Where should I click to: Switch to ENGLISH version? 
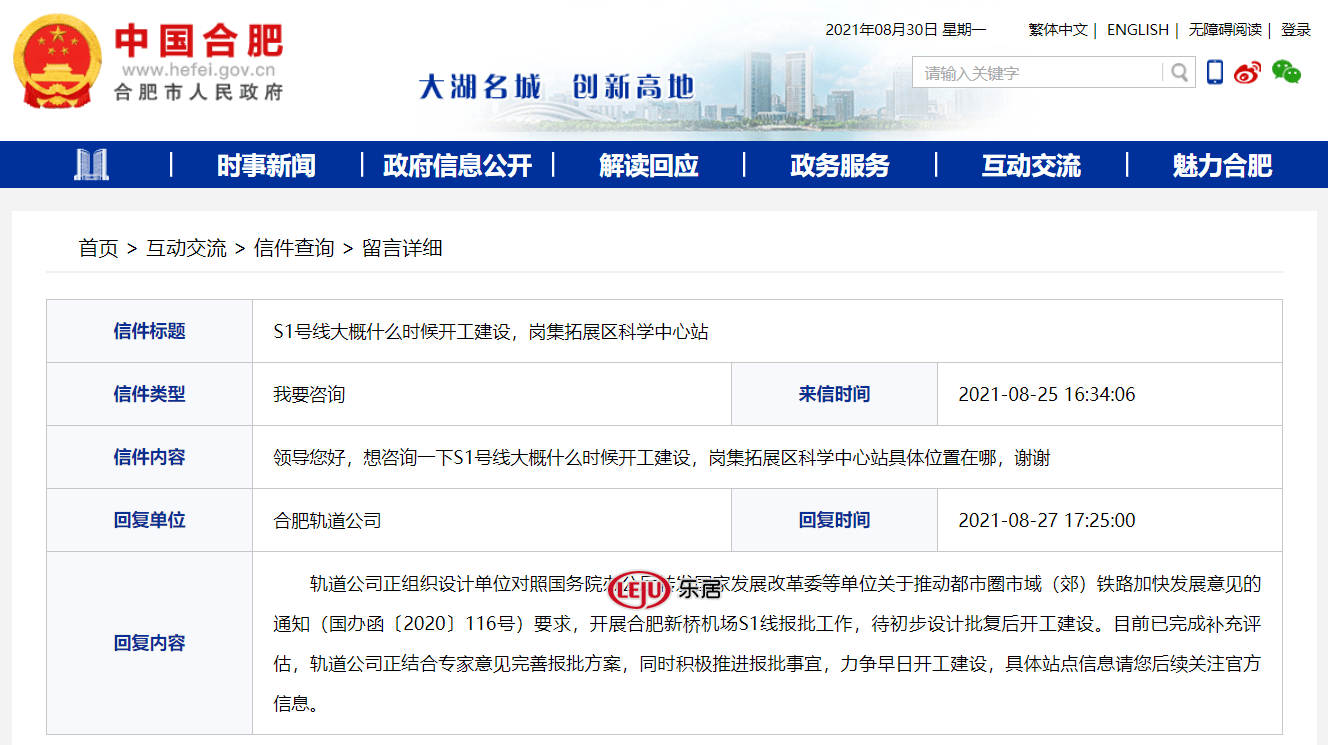[x=1137, y=30]
